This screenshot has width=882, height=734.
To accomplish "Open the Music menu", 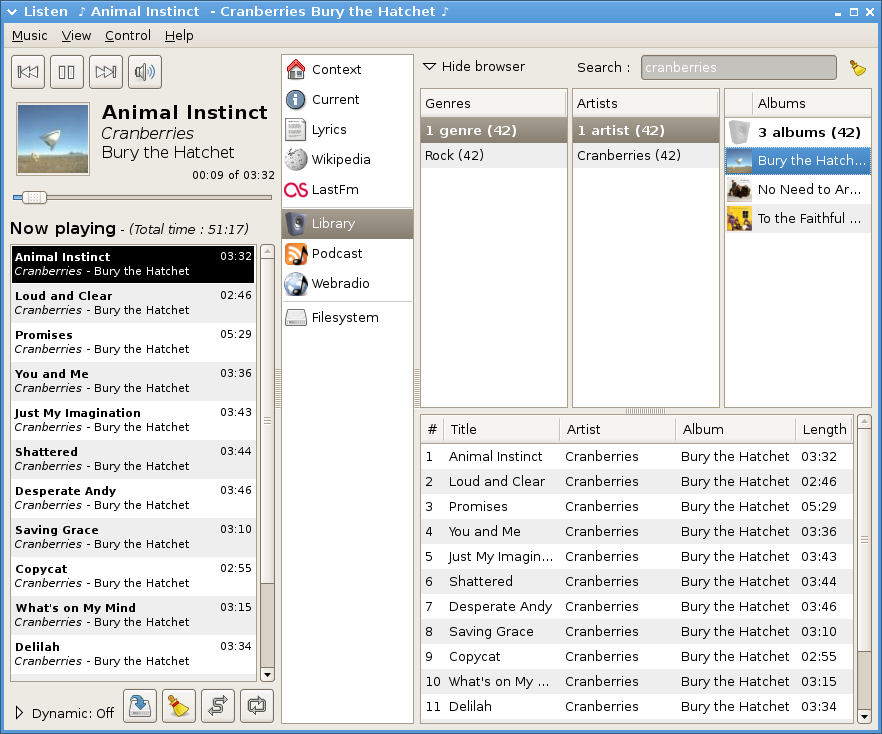I will 30,35.
